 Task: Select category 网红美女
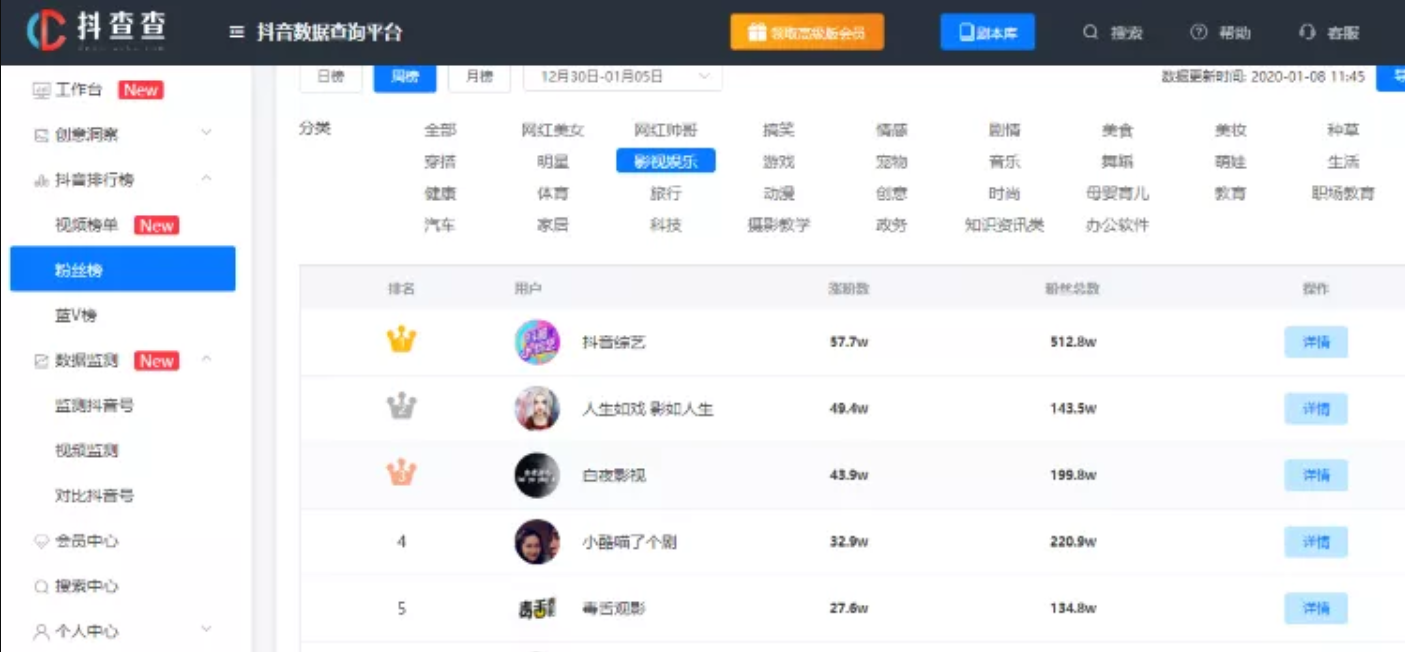click(x=553, y=130)
